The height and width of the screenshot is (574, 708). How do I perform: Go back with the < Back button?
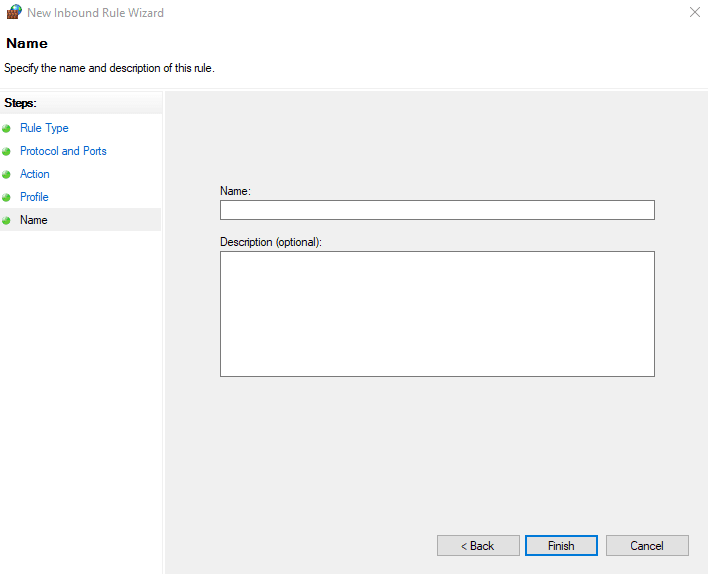478,546
